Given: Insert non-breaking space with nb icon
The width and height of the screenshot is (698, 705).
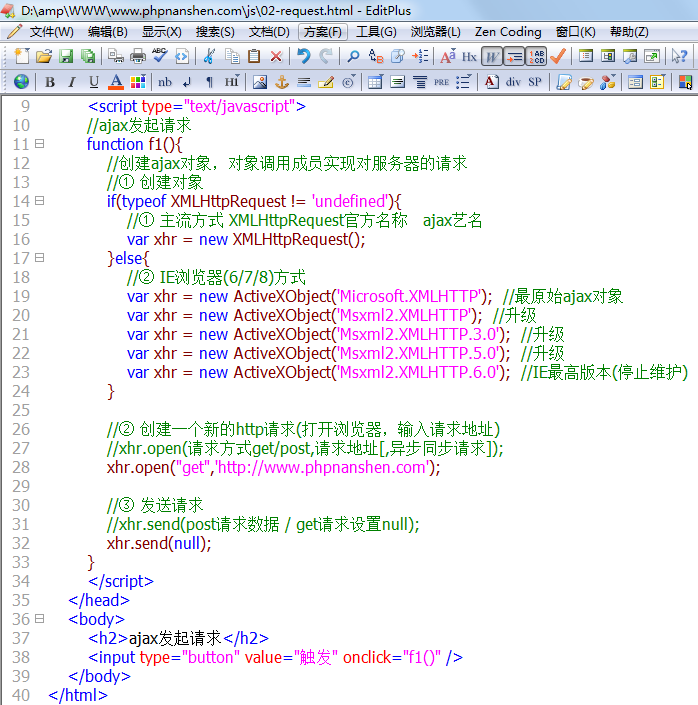Looking at the screenshot, I should pos(165,82).
